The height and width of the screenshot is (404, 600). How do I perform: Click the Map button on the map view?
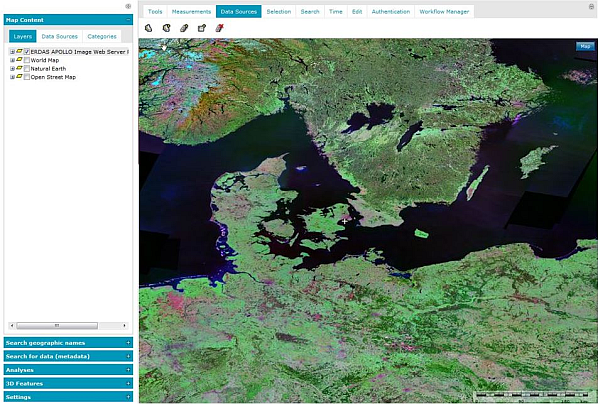pos(585,46)
